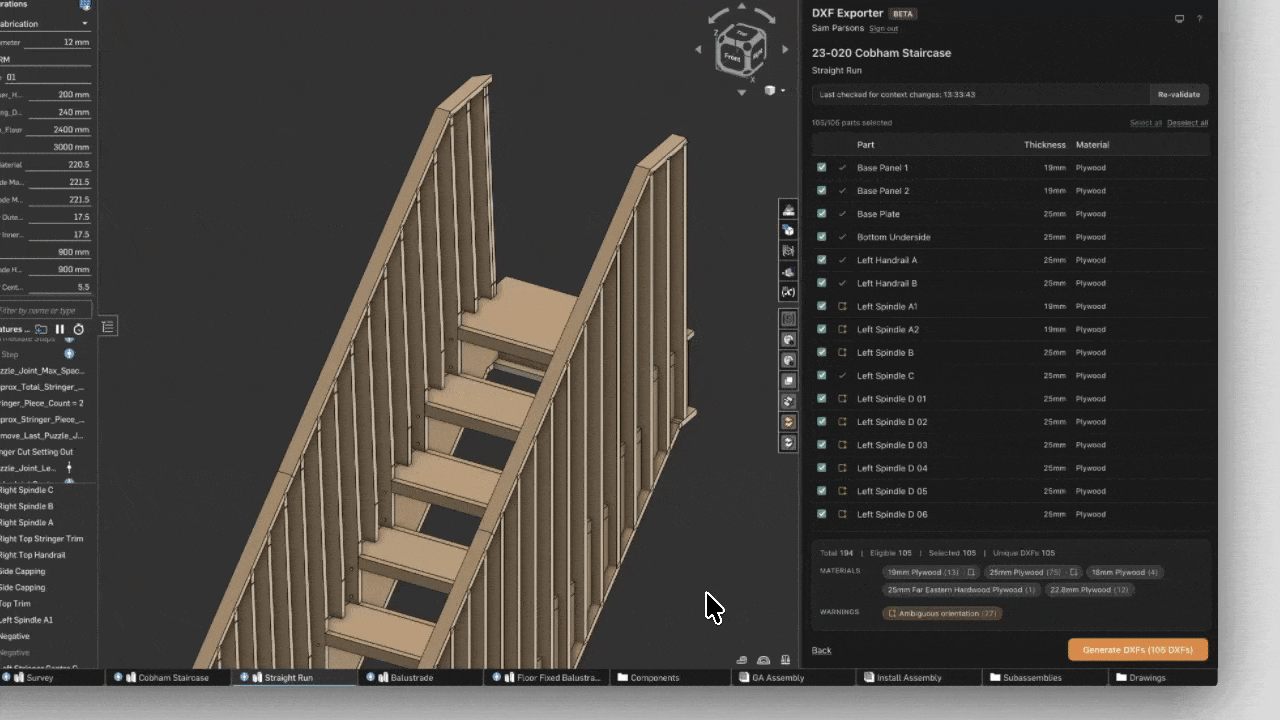Switch to the Cobham Staircase tab
Image resolution: width=1280 pixels, height=720 pixels.
coord(169,677)
